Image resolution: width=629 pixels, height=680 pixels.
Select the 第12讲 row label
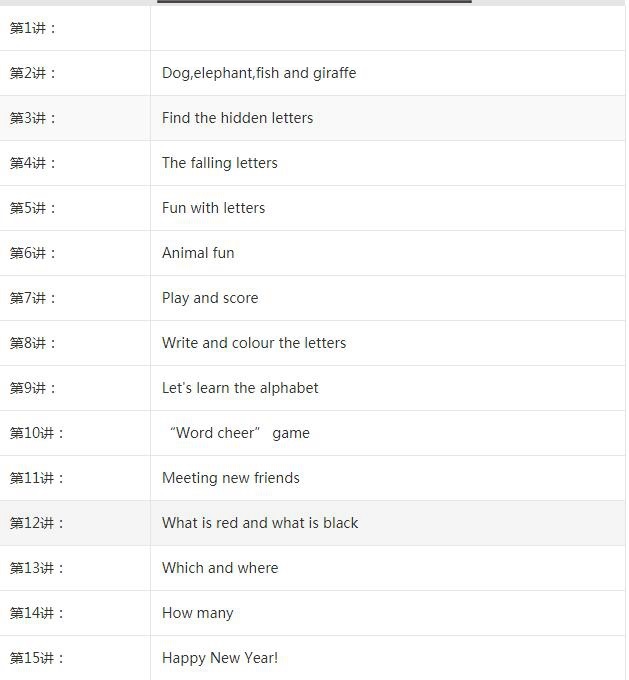[x=37, y=523]
